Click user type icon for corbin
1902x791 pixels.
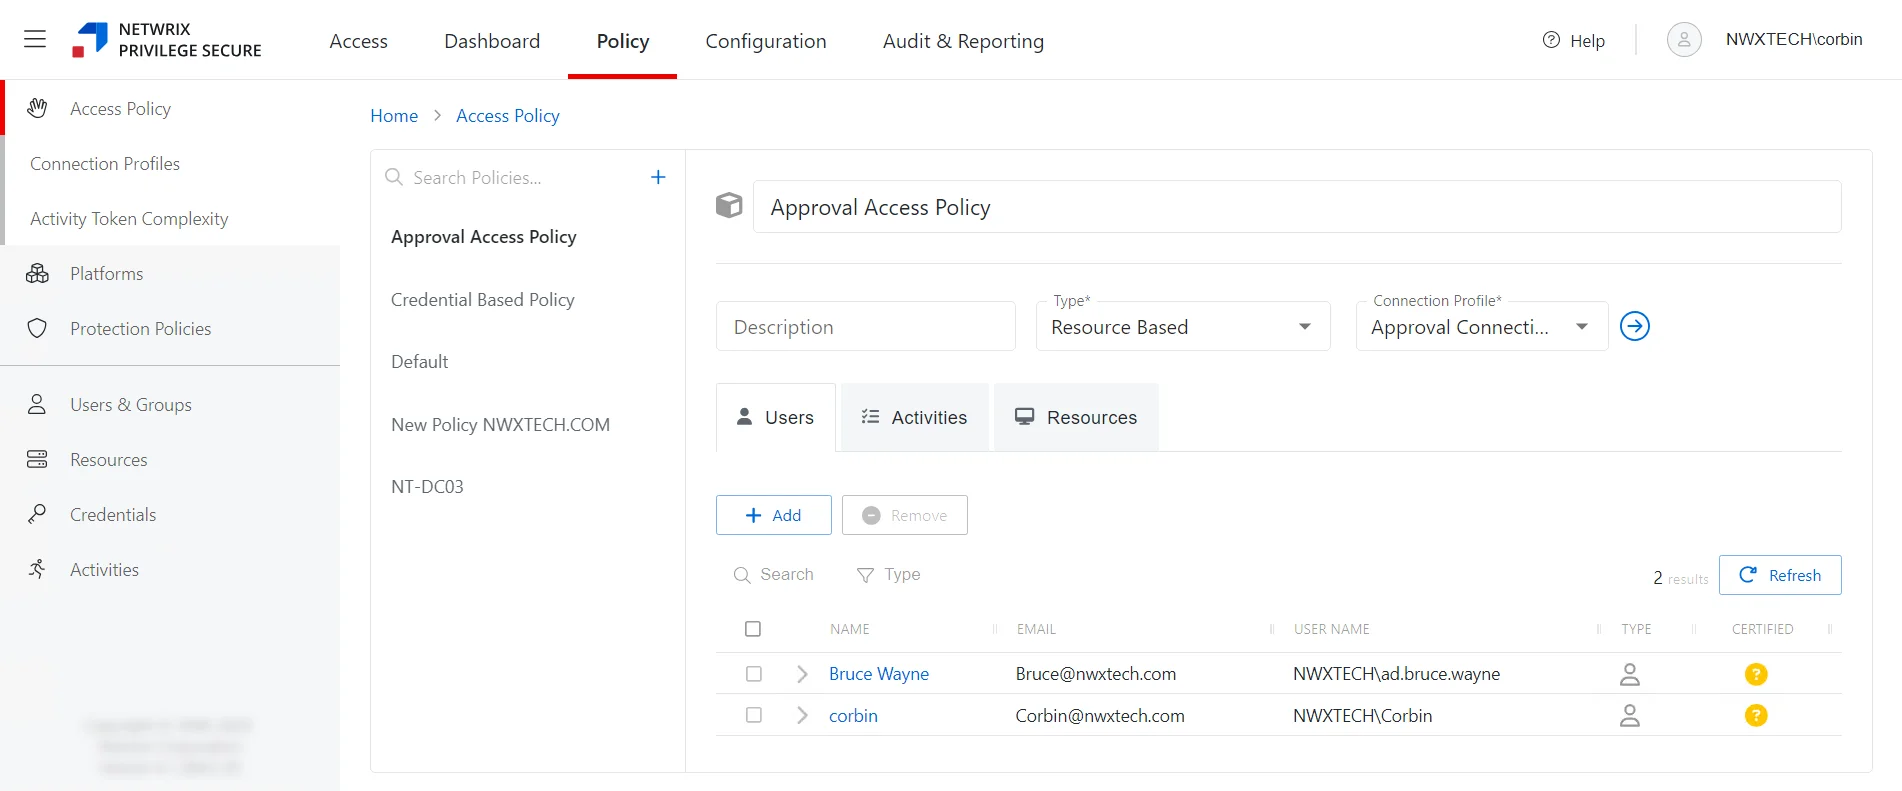1630,715
